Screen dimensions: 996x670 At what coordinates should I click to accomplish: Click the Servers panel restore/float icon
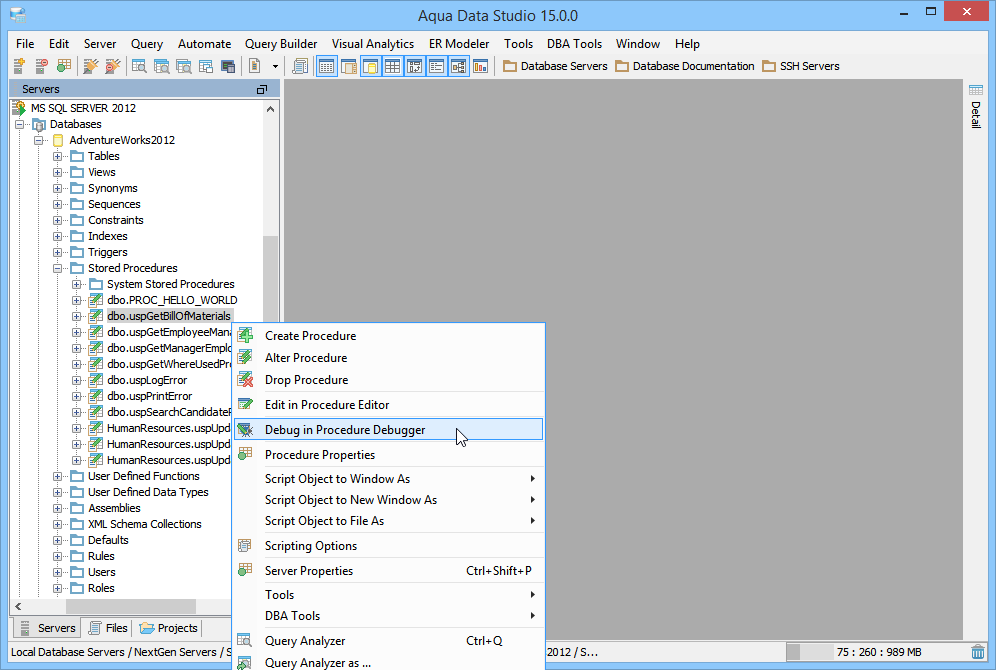(x=262, y=90)
